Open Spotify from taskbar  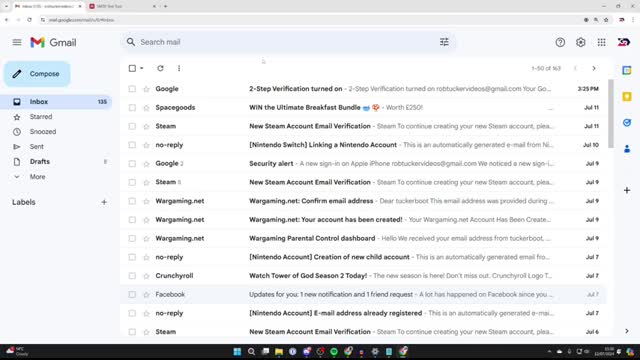pos(334,351)
